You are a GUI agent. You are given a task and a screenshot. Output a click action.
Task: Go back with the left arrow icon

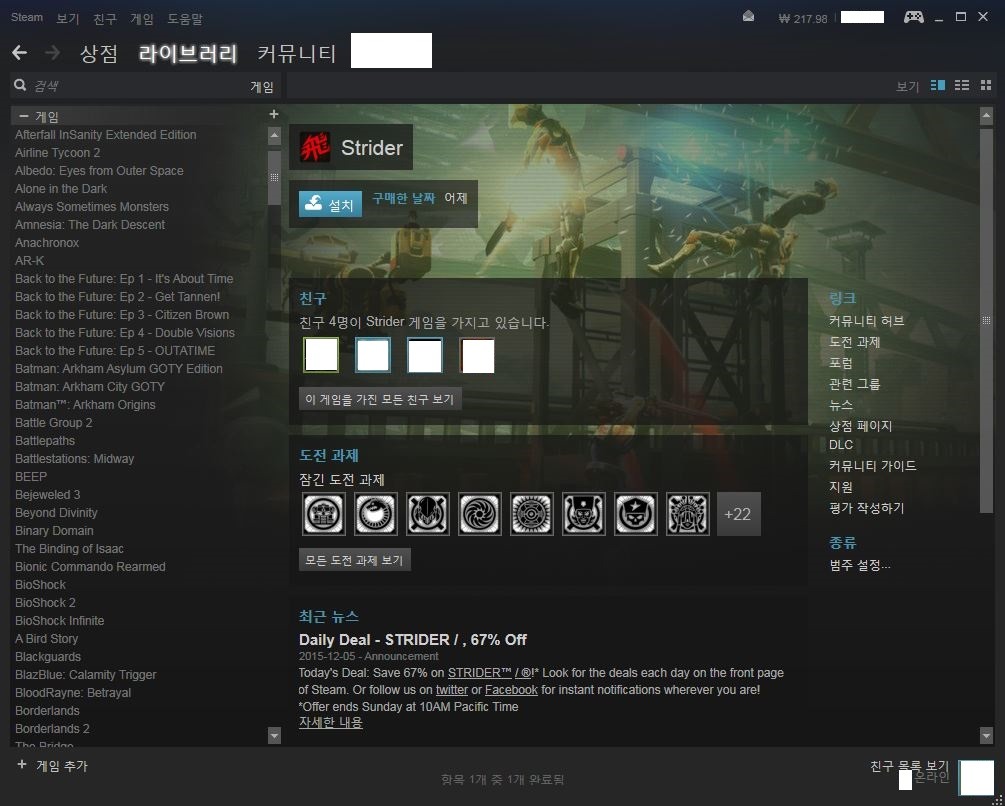(19, 53)
